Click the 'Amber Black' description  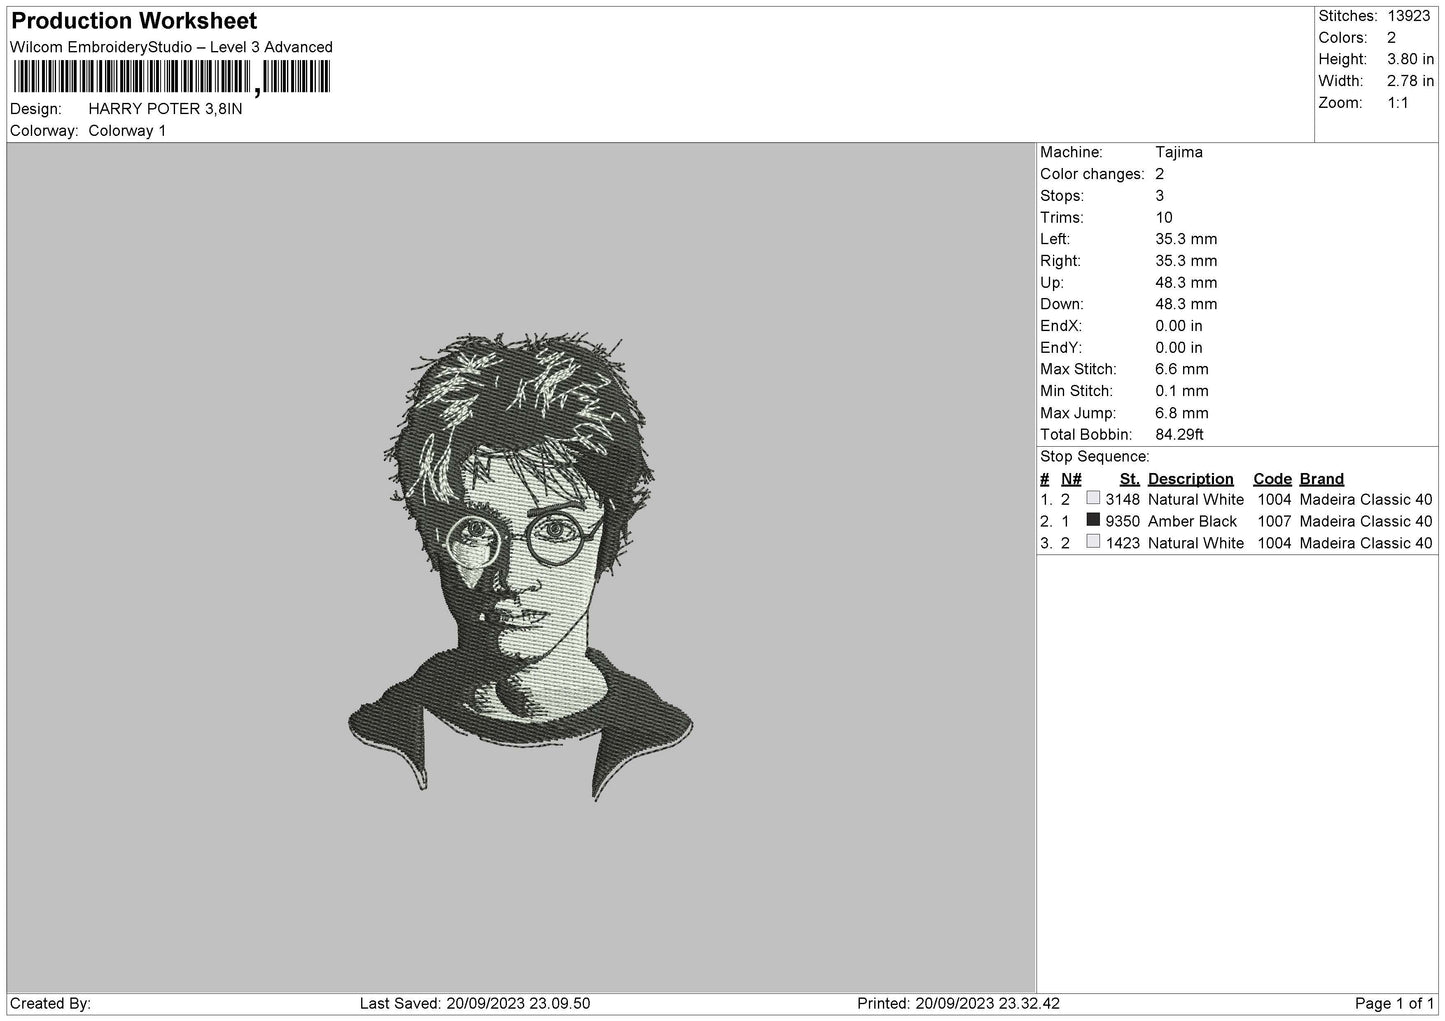1192,521
